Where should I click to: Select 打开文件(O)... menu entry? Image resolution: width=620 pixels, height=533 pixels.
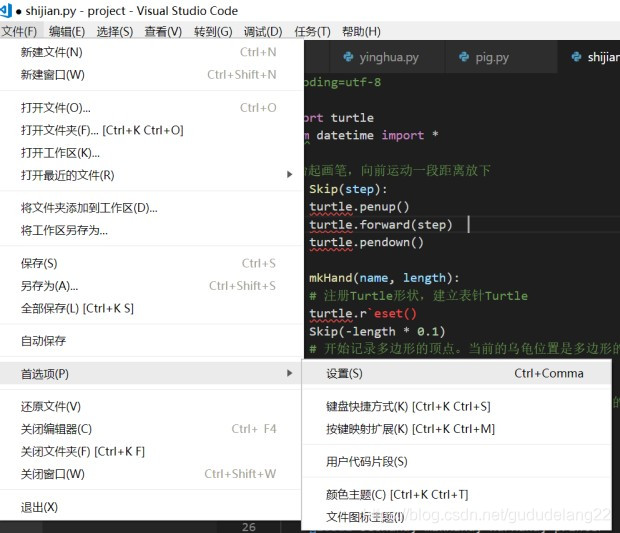(x=152, y=108)
